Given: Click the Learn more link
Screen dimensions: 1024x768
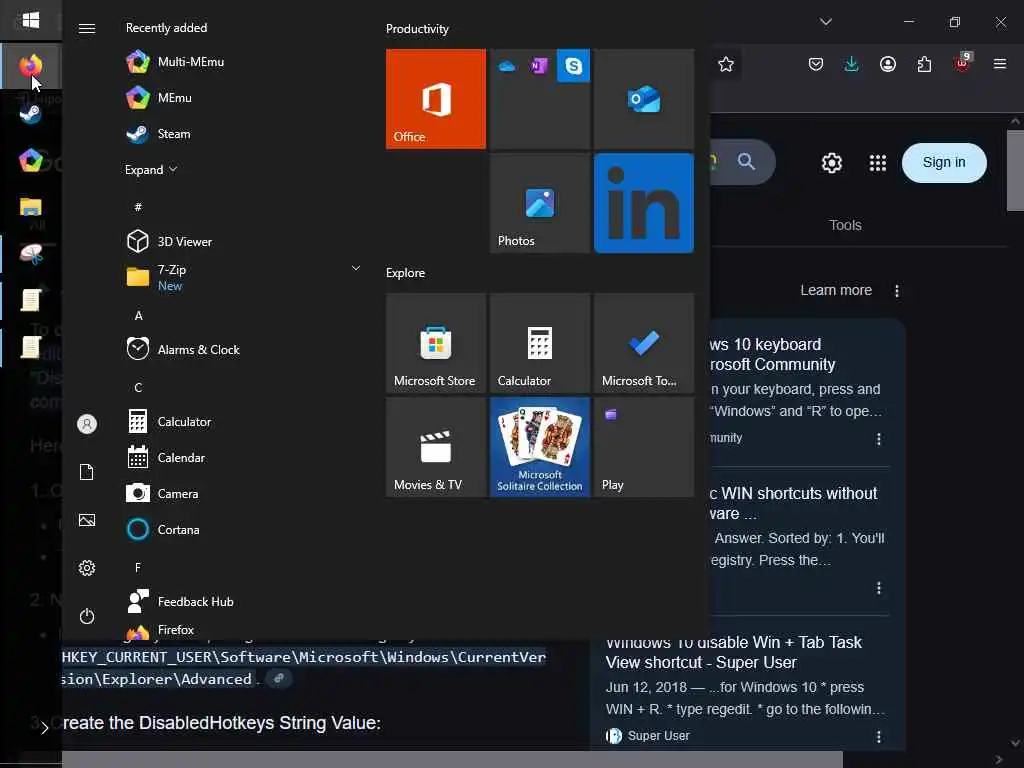Looking at the screenshot, I should tap(836, 291).
